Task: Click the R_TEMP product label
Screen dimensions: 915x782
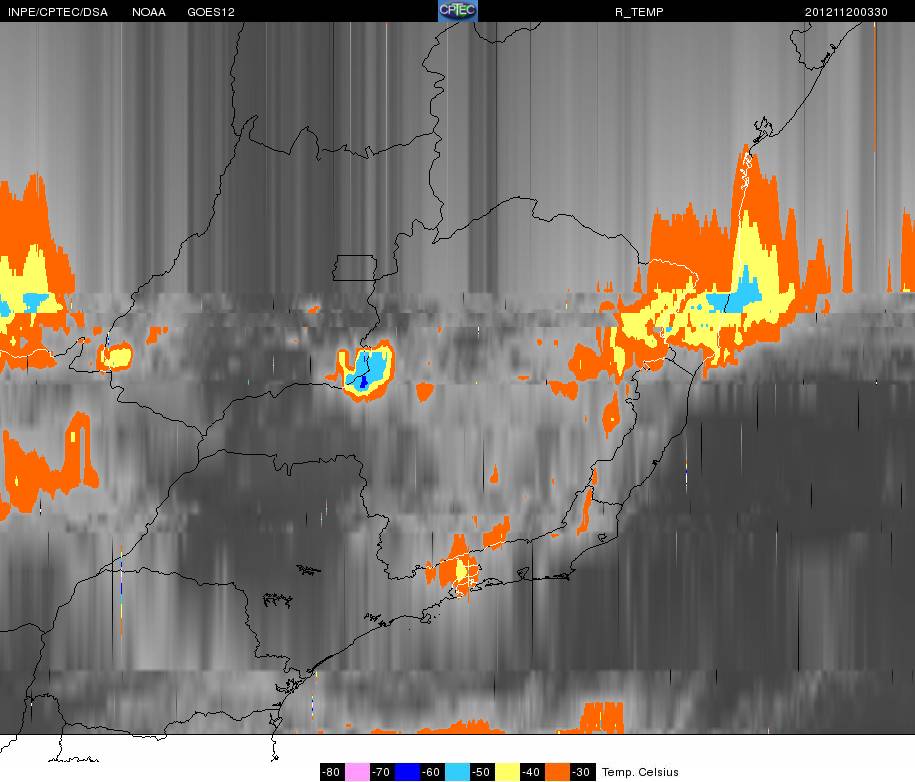Action: click(x=639, y=12)
